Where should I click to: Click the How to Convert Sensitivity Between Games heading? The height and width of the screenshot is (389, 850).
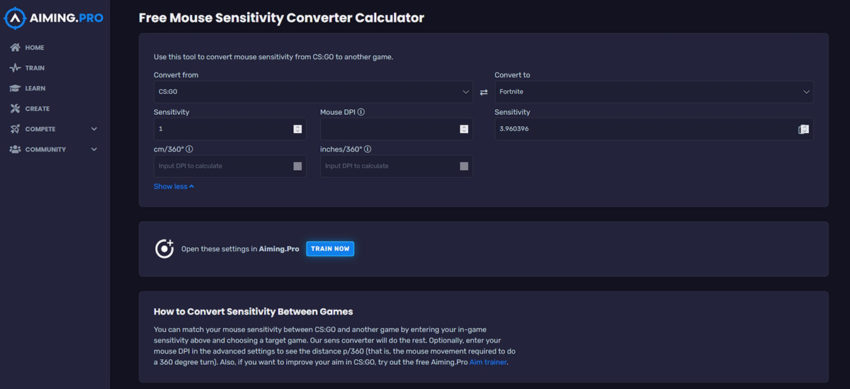point(253,312)
